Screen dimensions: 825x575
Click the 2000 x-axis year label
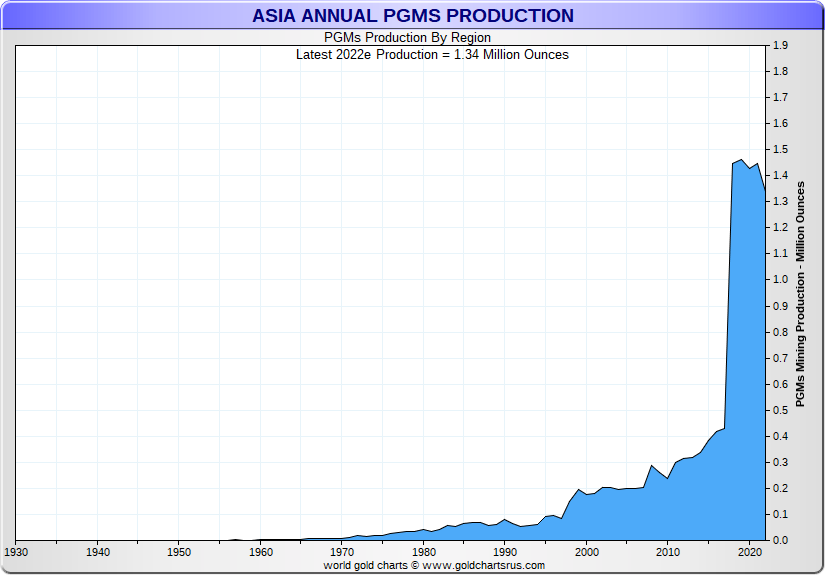point(586,552)
